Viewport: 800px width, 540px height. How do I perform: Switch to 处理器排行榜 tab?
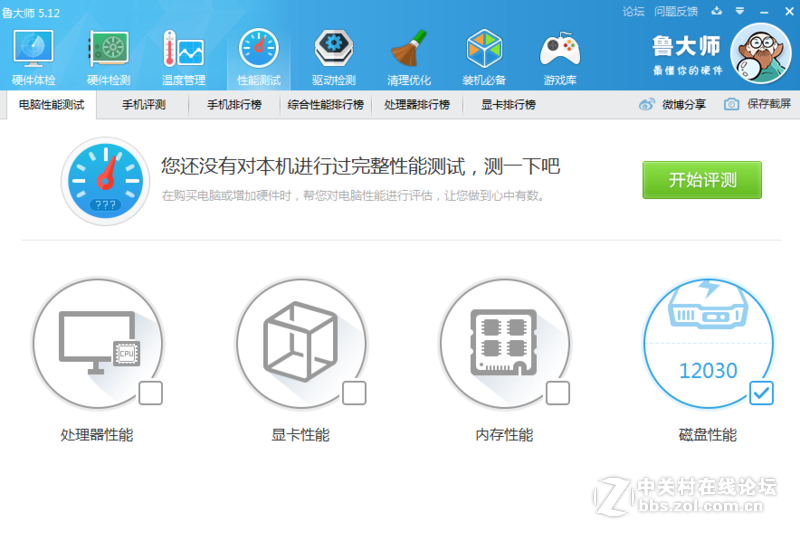pyautogui.click(x=417, y=105)
